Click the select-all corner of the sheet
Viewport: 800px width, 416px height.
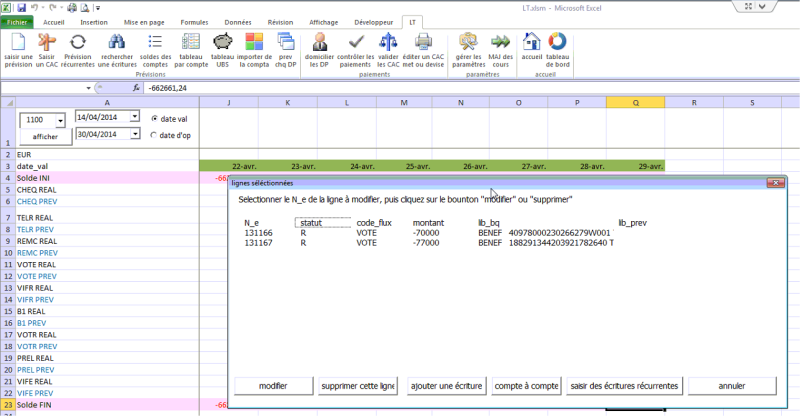pyautogui.click(x=8, y=103)
